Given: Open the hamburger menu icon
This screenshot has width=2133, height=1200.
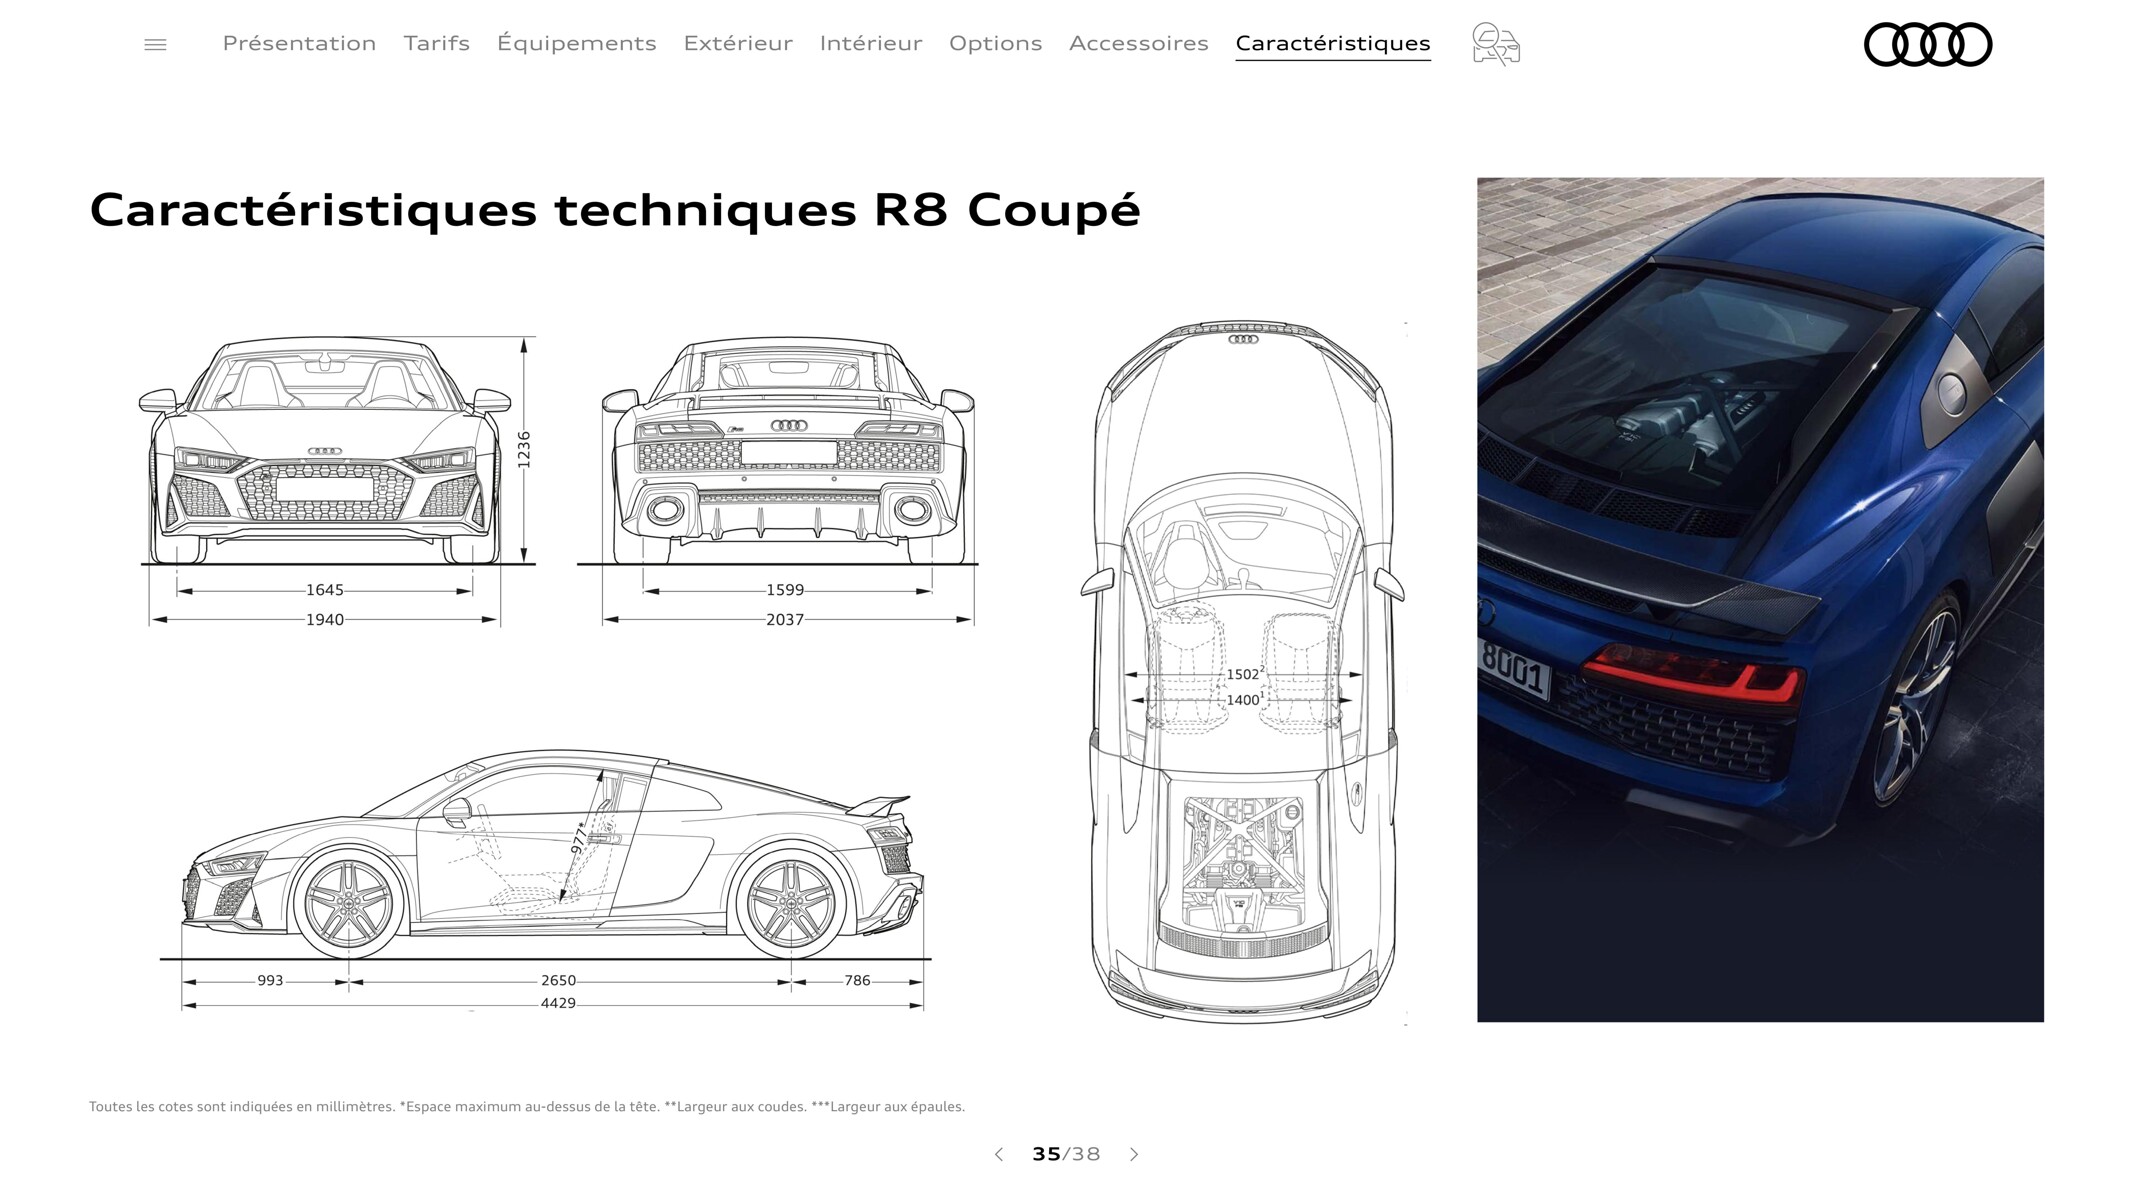Looking at the screenshot, I should click(155, 44).
